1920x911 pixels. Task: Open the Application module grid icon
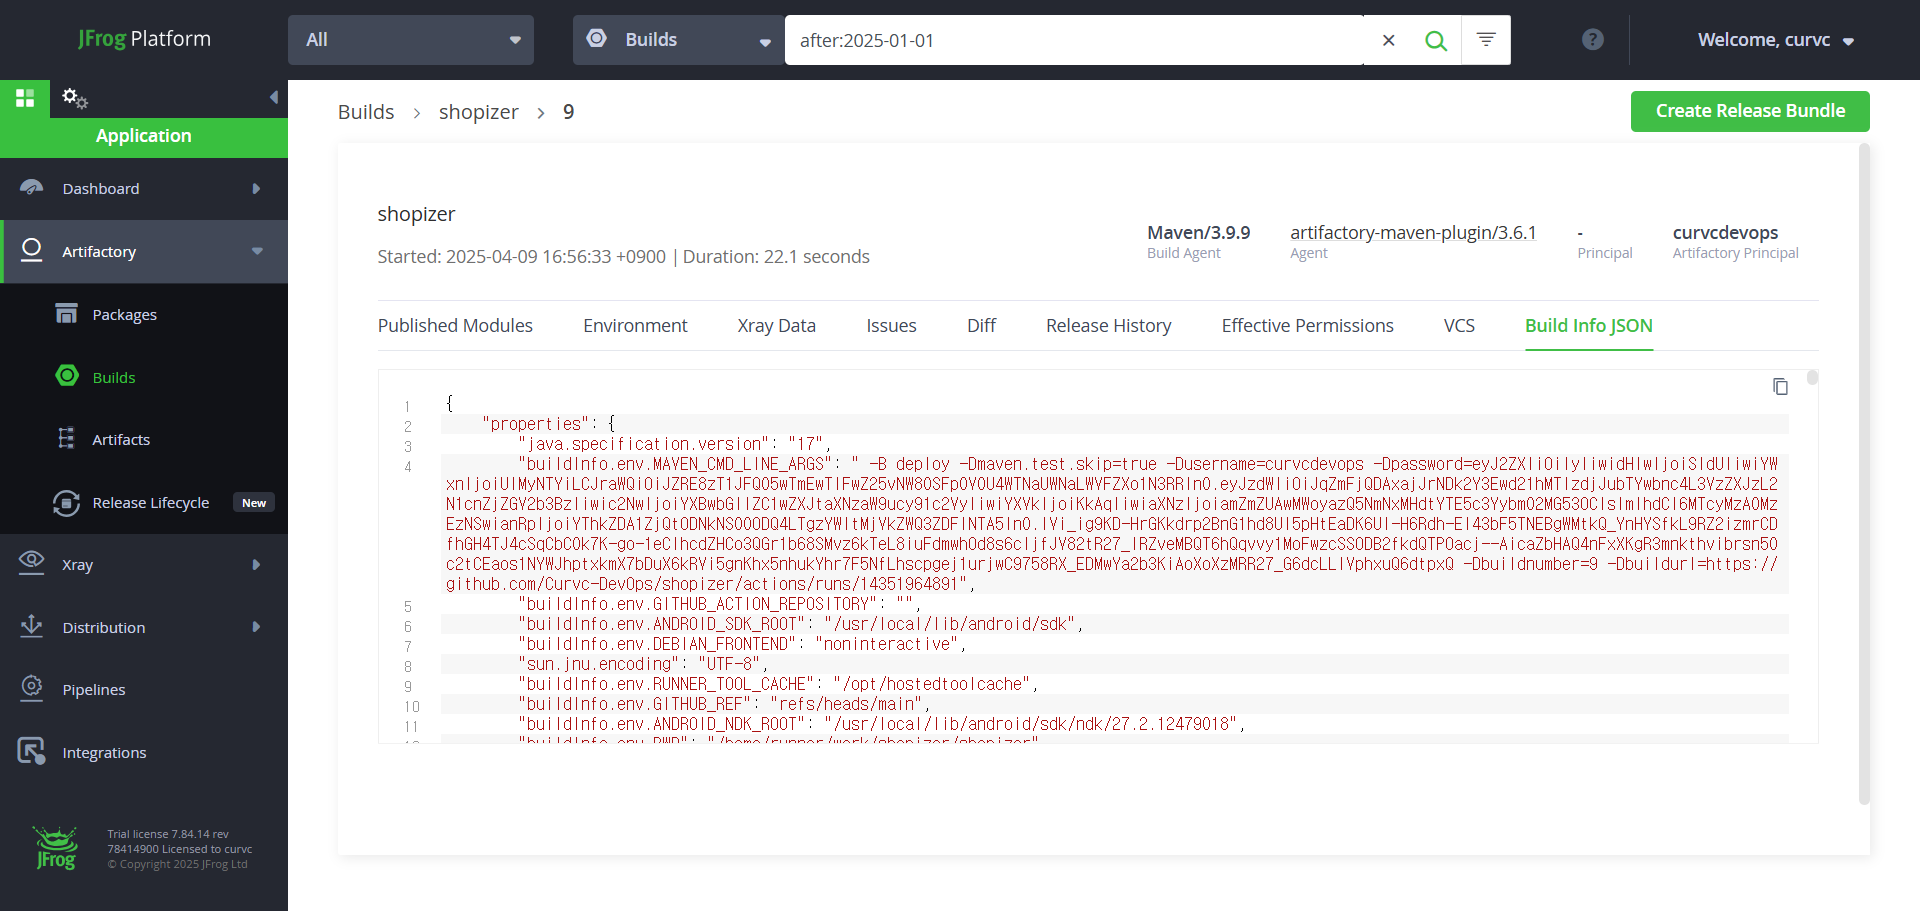(25, 98)
